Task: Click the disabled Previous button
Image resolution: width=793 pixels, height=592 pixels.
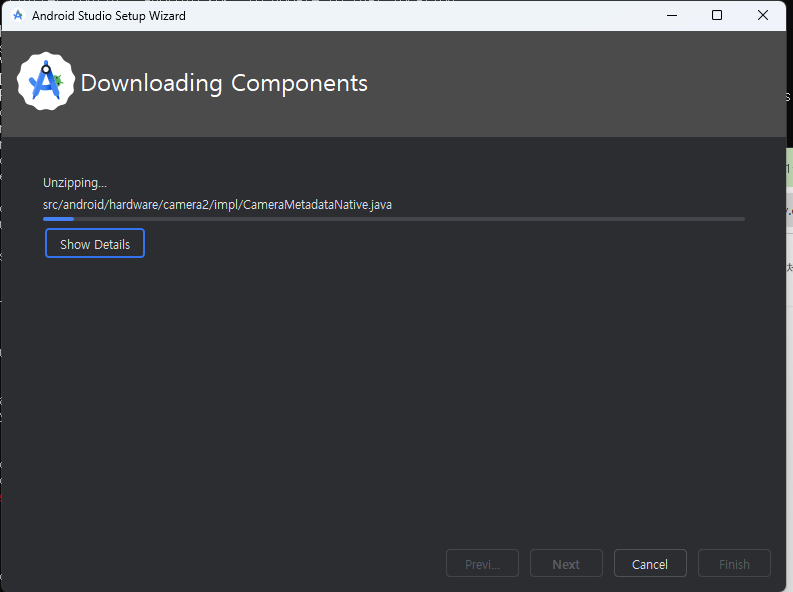Action: click(x=482, y=563)
